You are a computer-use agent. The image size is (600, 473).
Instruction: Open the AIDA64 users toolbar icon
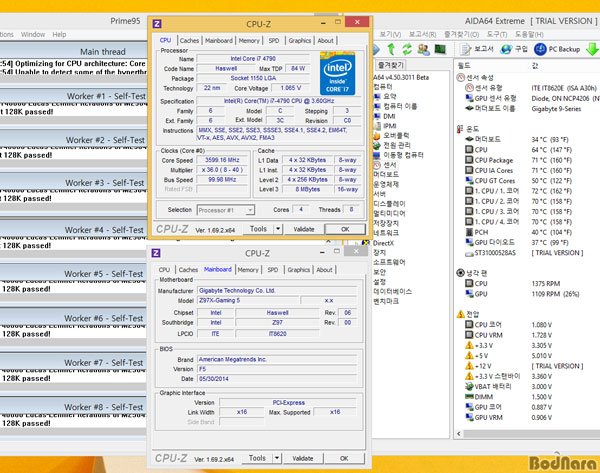[424, 49]
